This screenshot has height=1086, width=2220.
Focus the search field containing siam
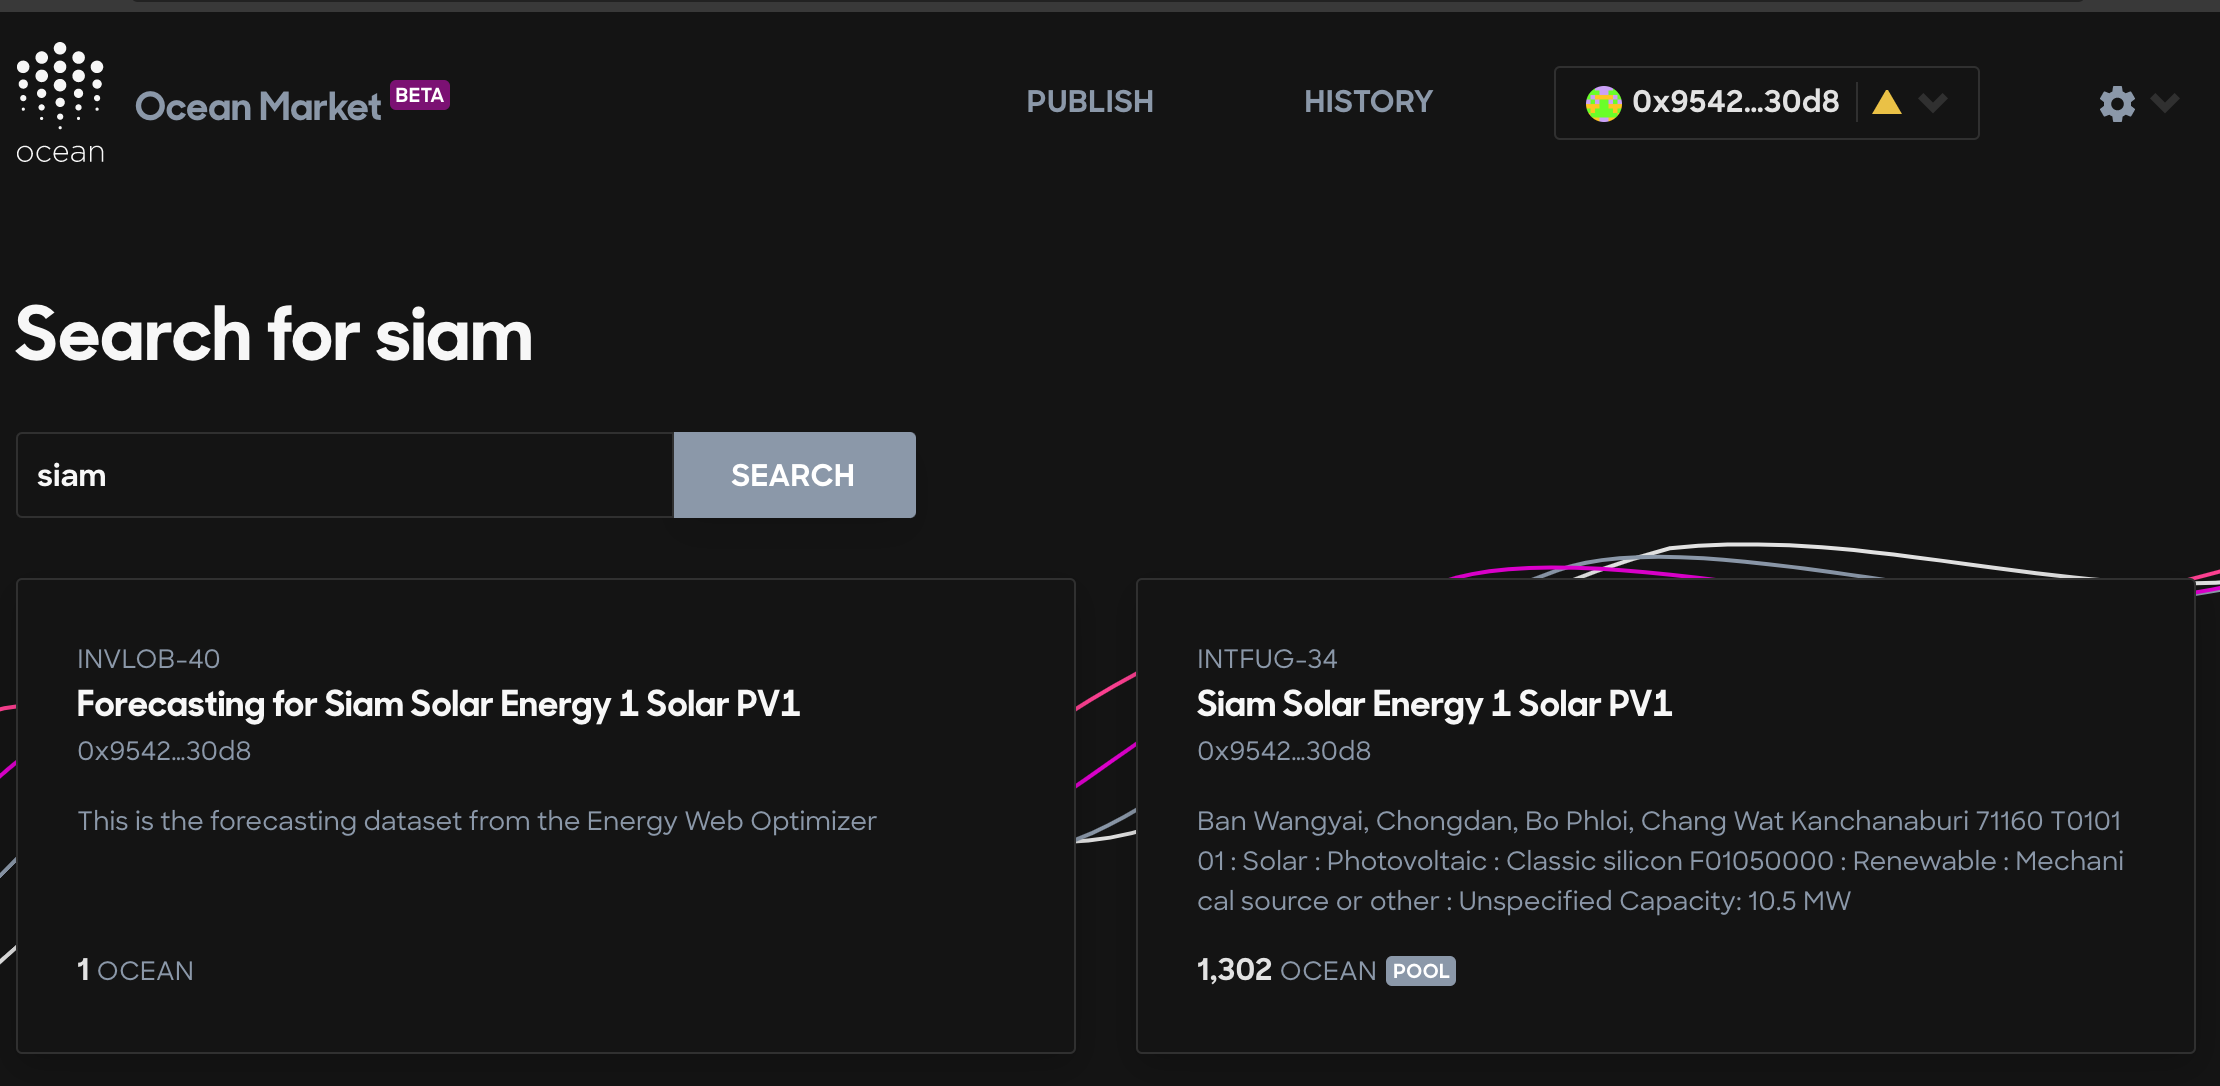[x=345, y=475]
